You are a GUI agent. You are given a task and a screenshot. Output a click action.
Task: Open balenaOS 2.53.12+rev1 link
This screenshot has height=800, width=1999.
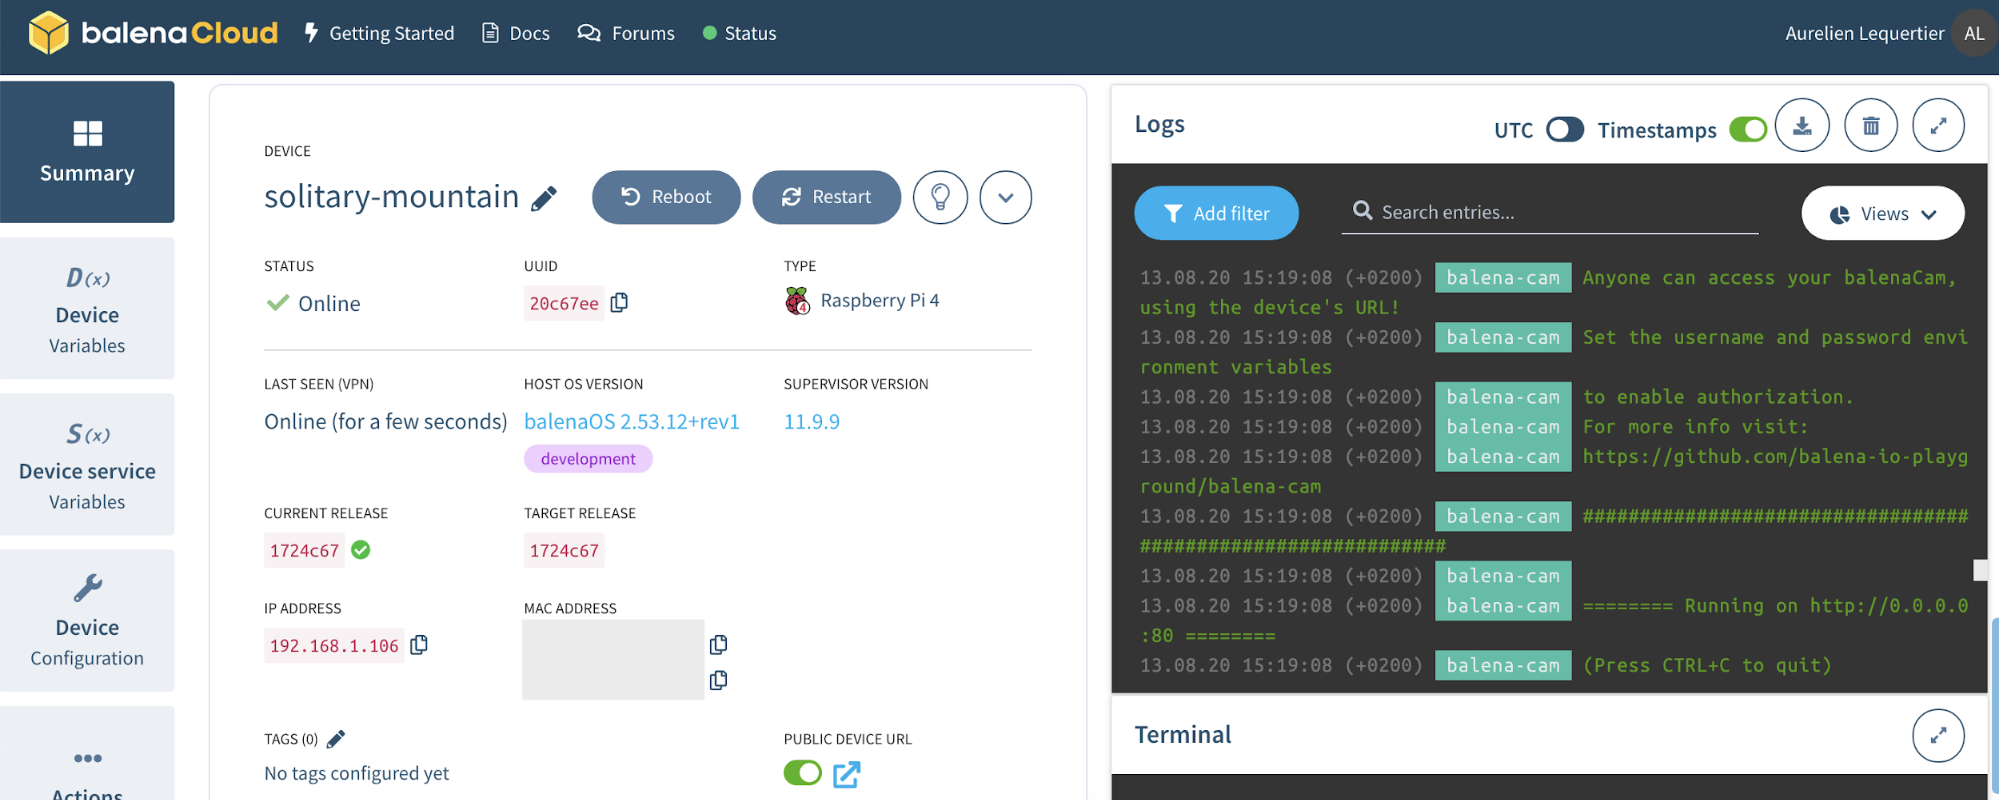632,422
